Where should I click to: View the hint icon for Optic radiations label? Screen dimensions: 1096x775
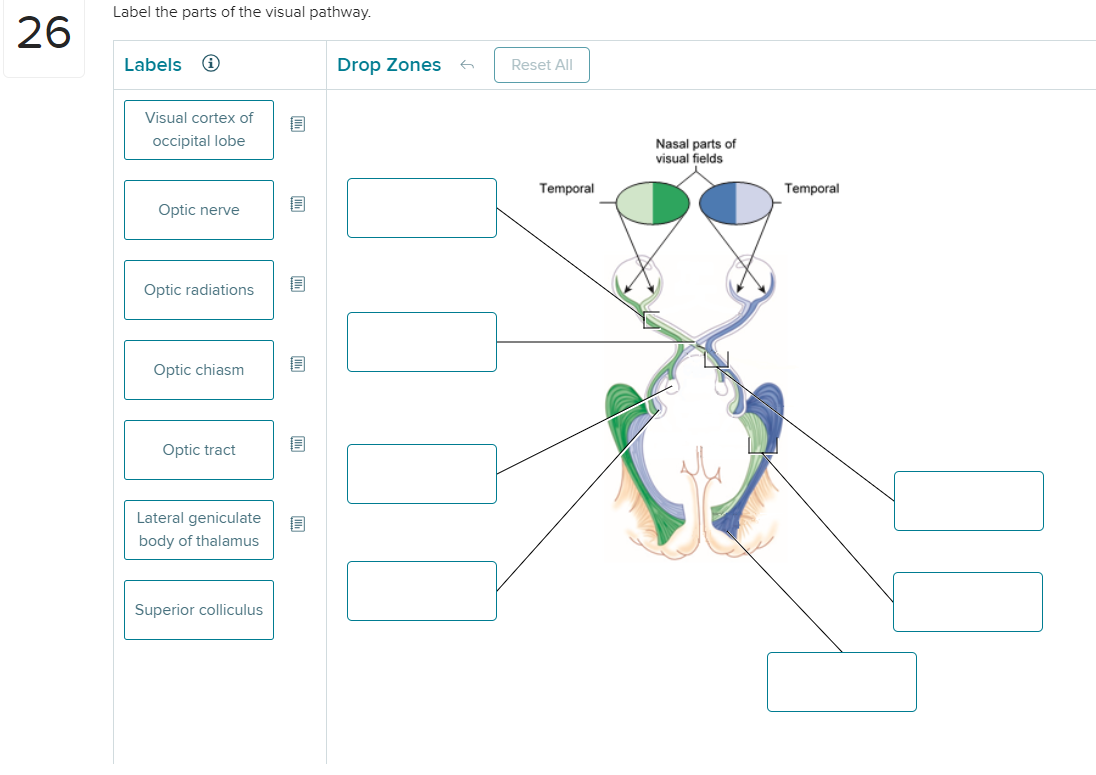(297, 284)
